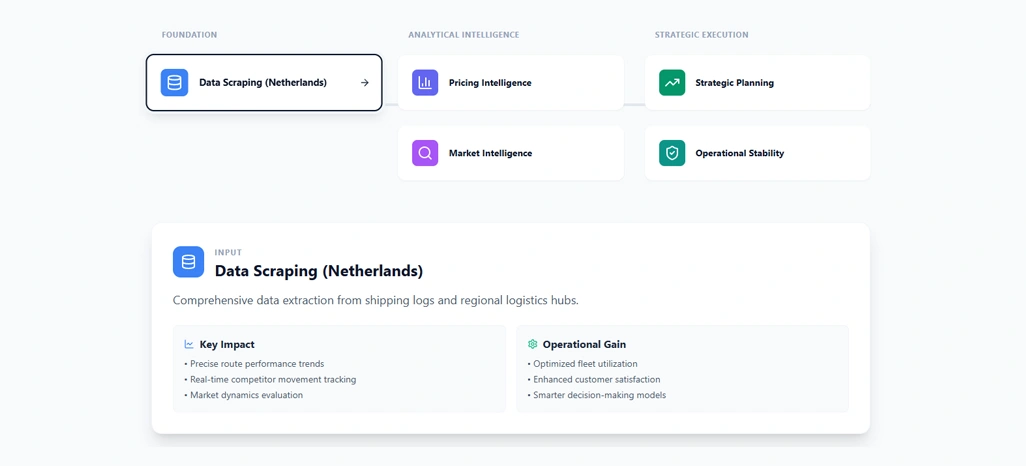Screen dimensions: 1026x466
Task: Choose the Strategic Planning card label
Action: tap(734, 83)
